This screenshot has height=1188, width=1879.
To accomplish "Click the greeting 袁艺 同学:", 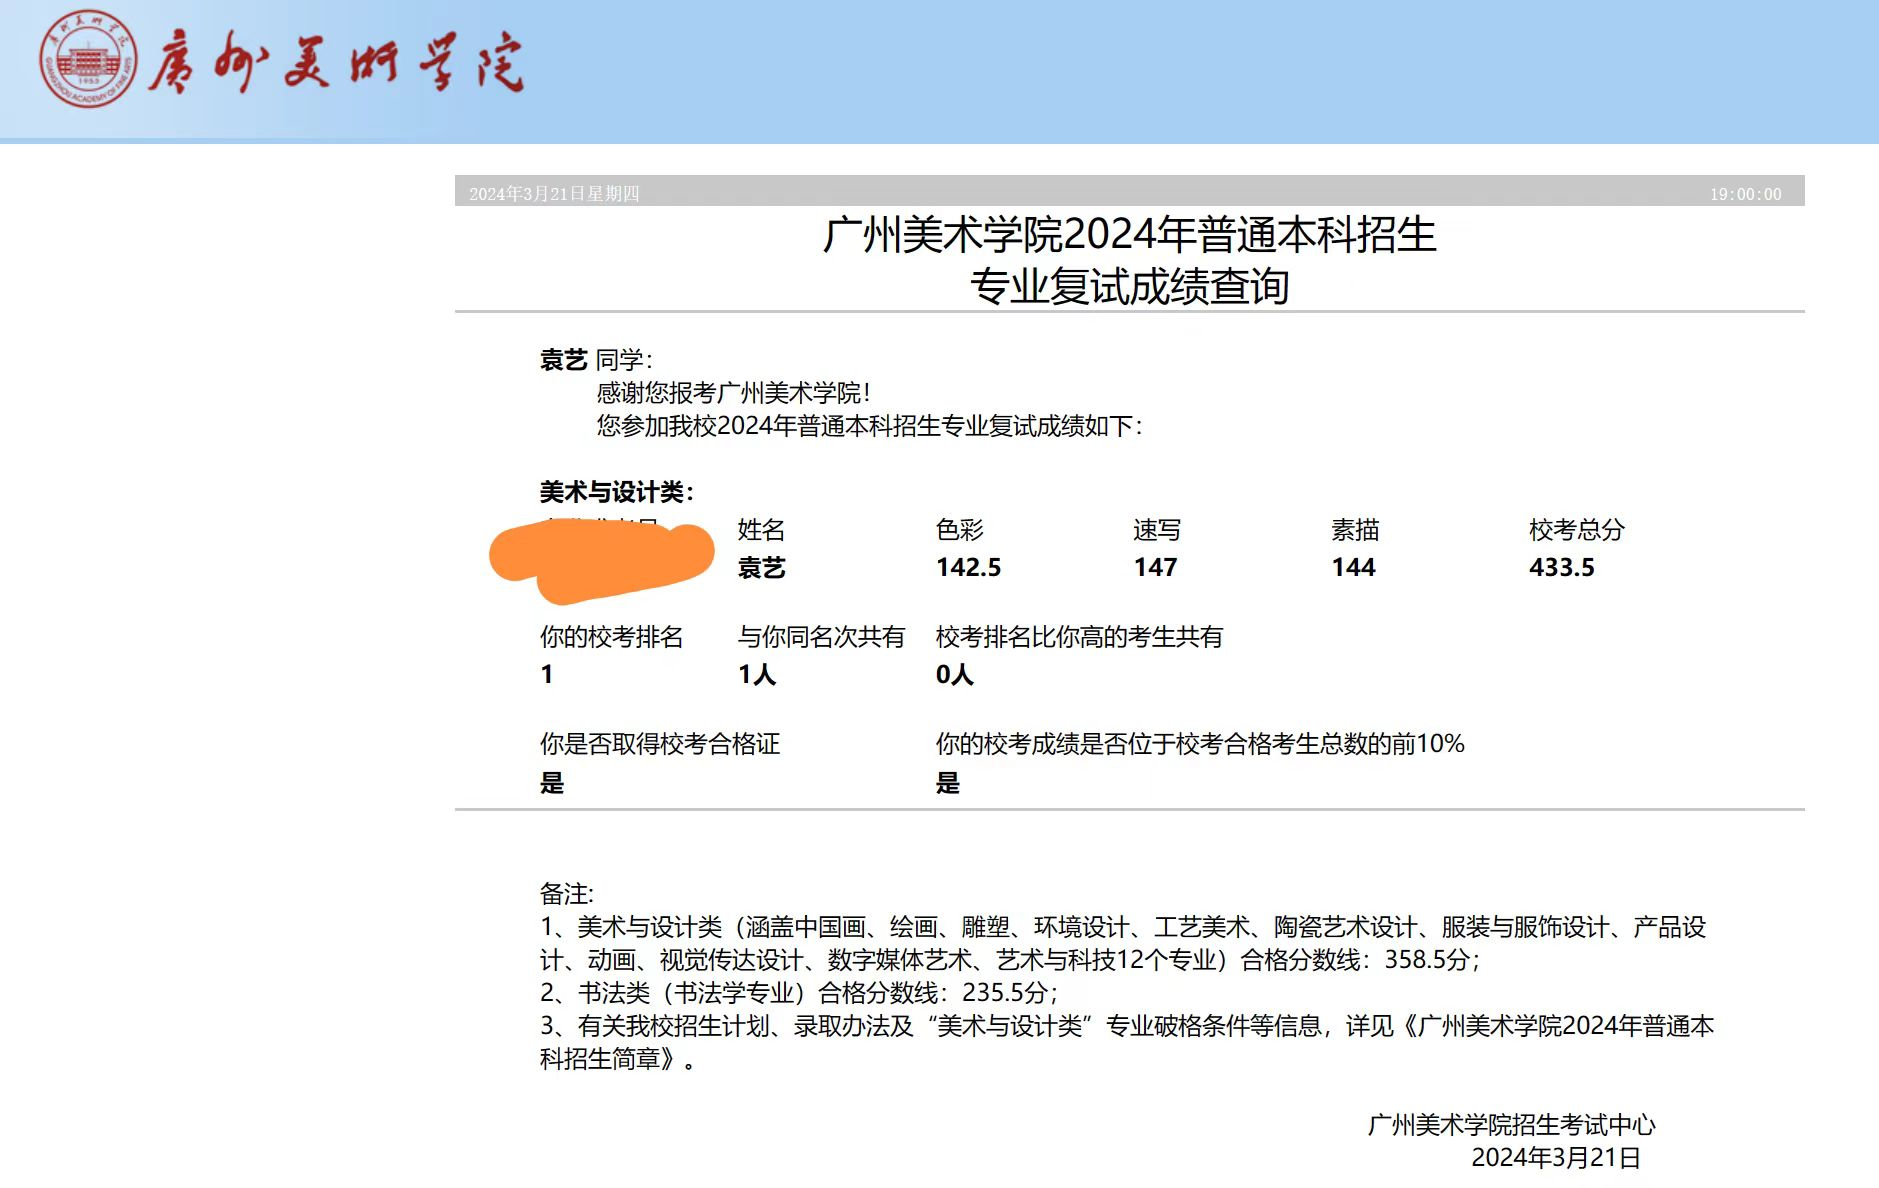I will 596,360.
